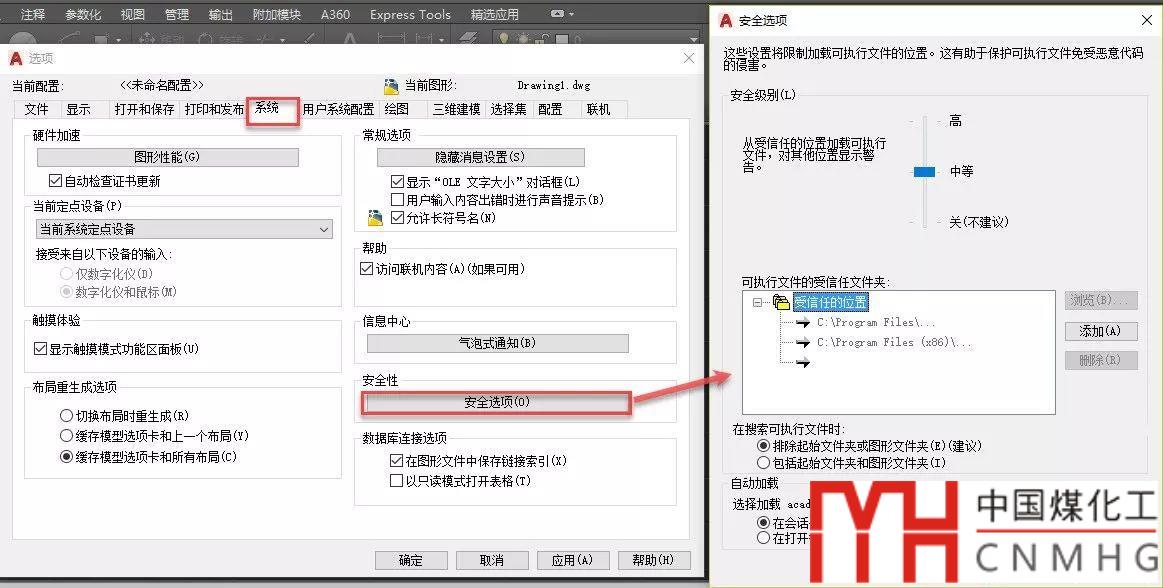Enable 以只读模式打开表格 checkbox
1163x588 pixels.
coord(396,480)
